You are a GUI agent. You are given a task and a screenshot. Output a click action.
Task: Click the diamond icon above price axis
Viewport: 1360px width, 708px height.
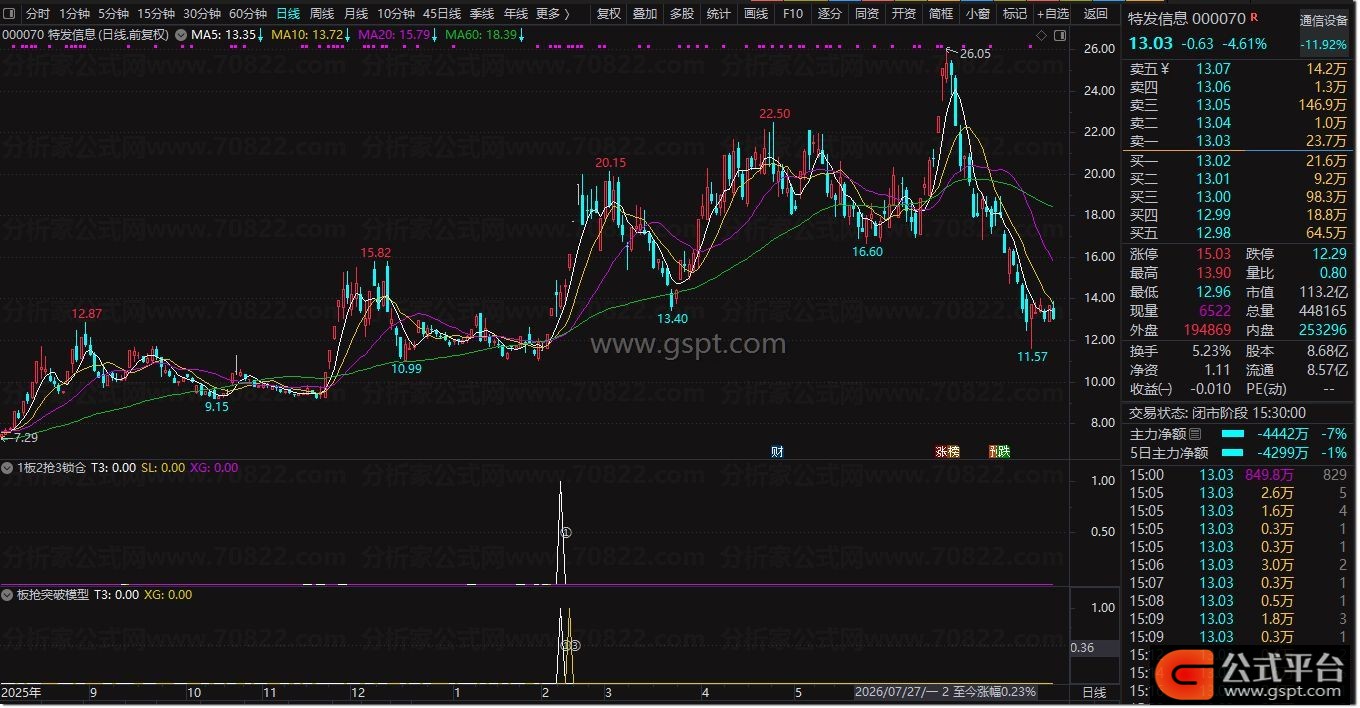[1041, 35]
